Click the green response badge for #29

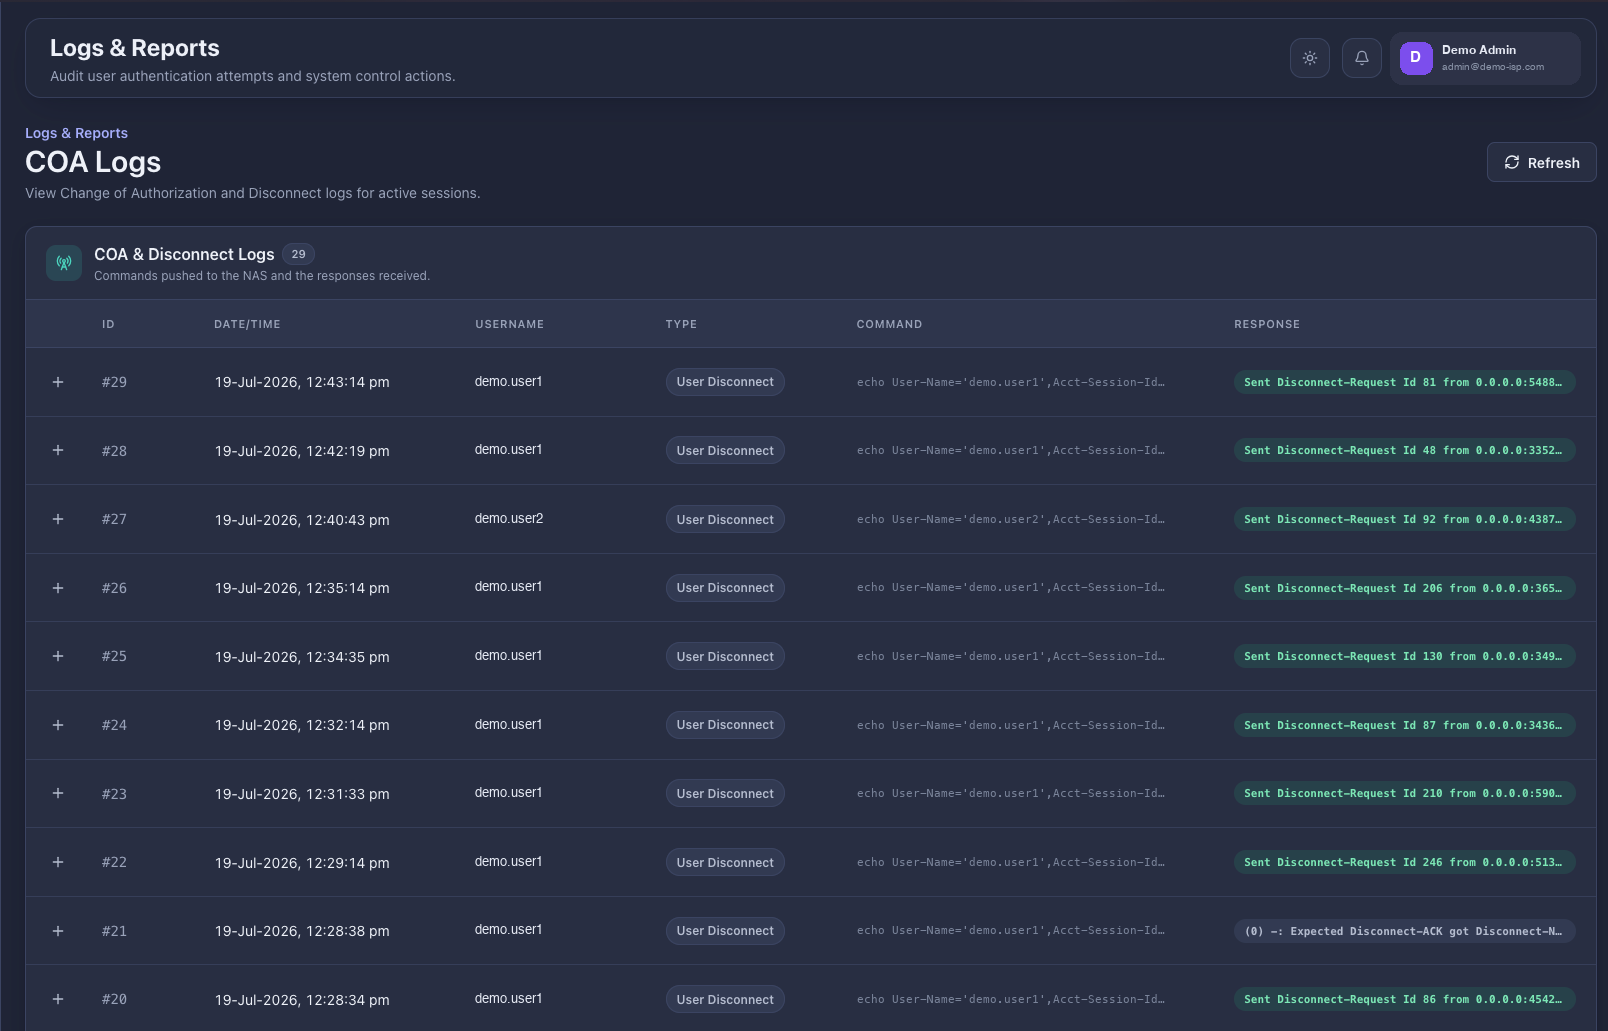click(1404, 382)
